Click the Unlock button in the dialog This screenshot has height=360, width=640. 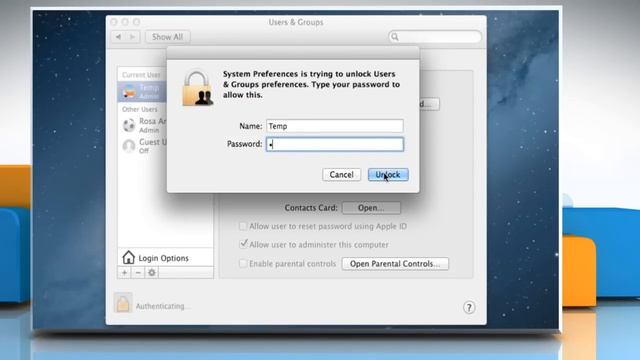click(388, 175)
